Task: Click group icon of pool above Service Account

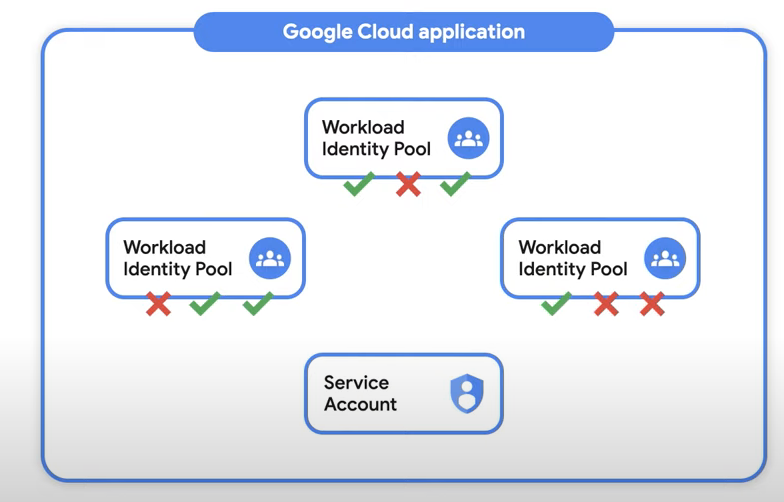Action: click(468, 138)
